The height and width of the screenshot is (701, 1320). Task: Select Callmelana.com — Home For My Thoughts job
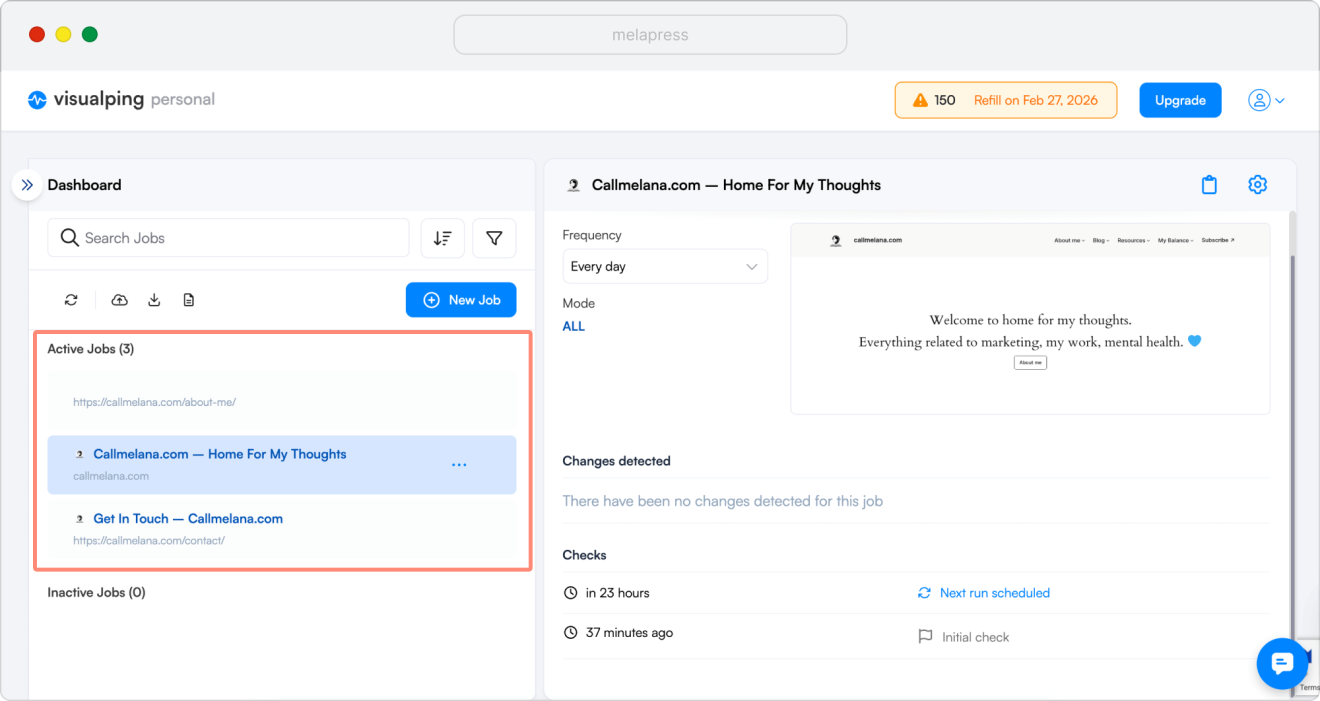[282, 464]
